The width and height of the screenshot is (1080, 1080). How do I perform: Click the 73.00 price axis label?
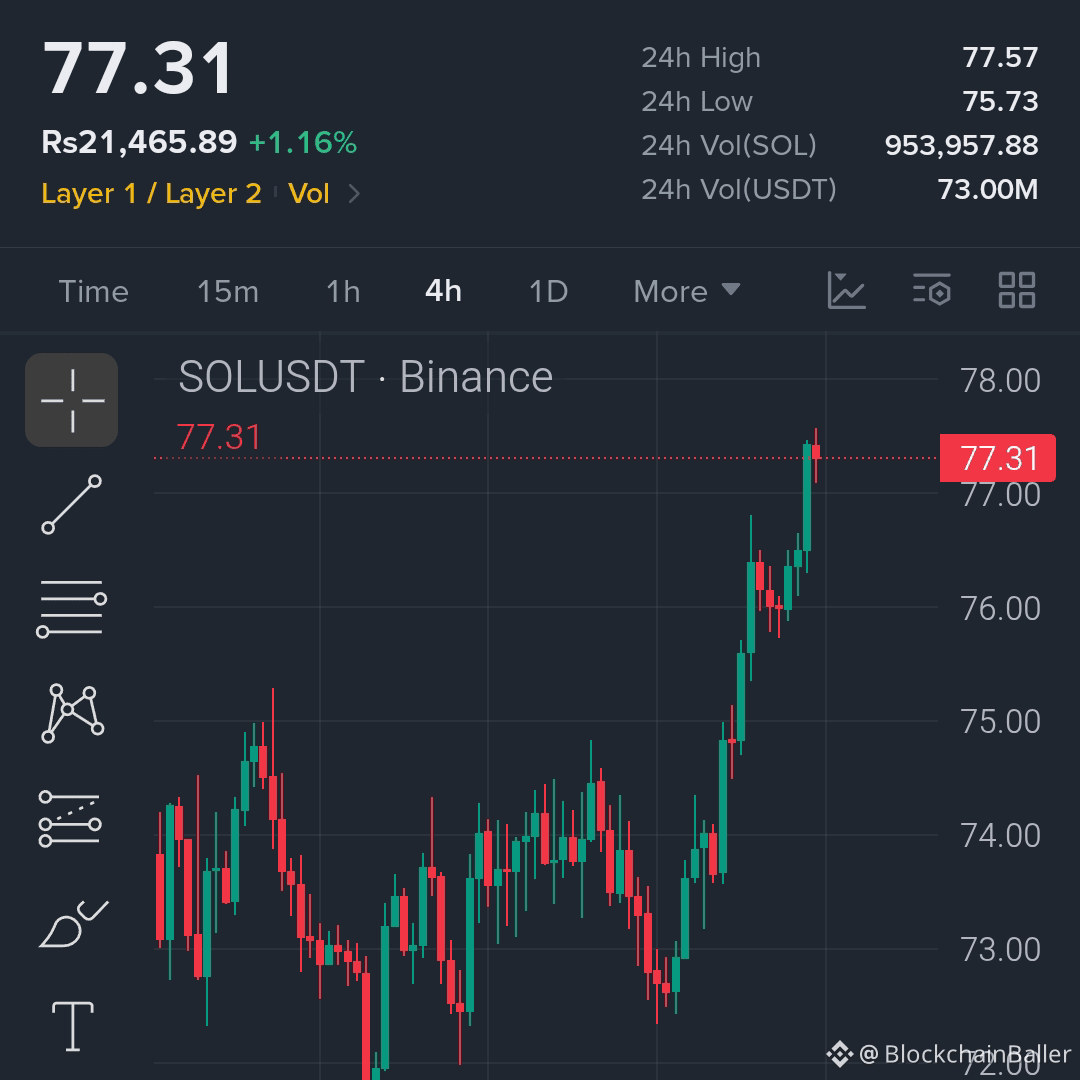pos(1000,950)
